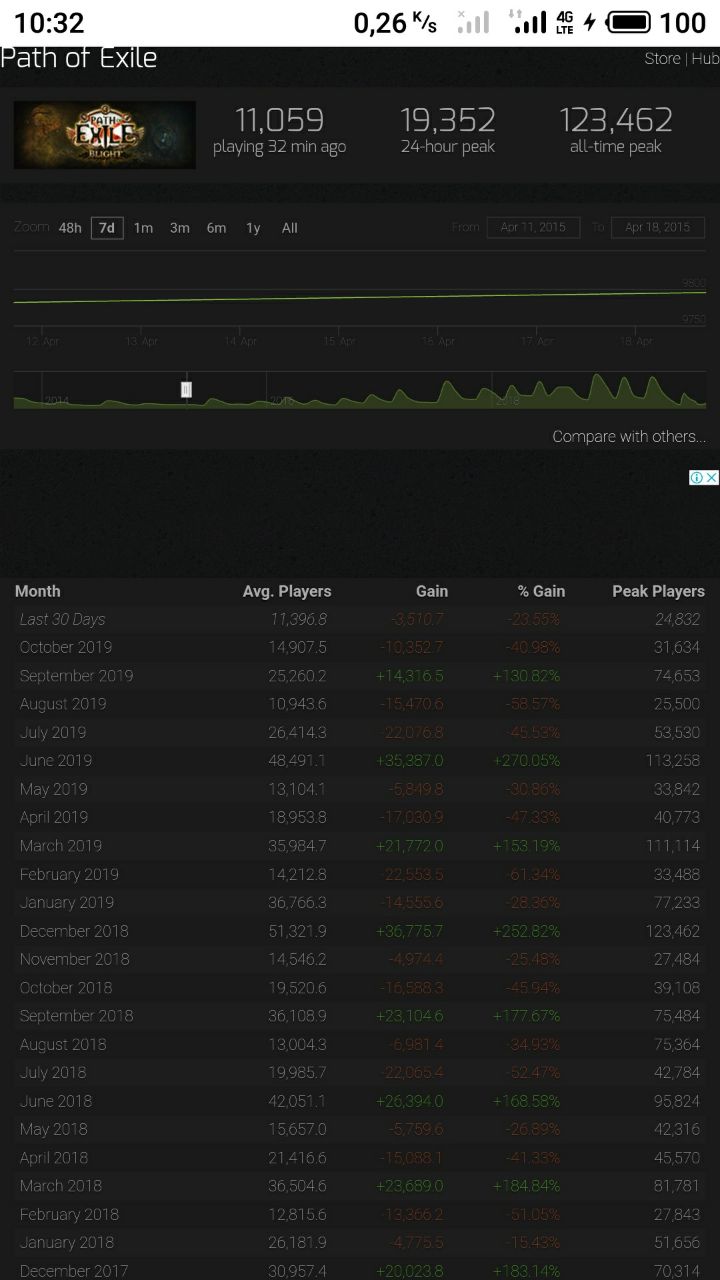Click the Peak Players column header
Image resolution: width=720 pixels, height=1280 pixels.
[658, 591]
